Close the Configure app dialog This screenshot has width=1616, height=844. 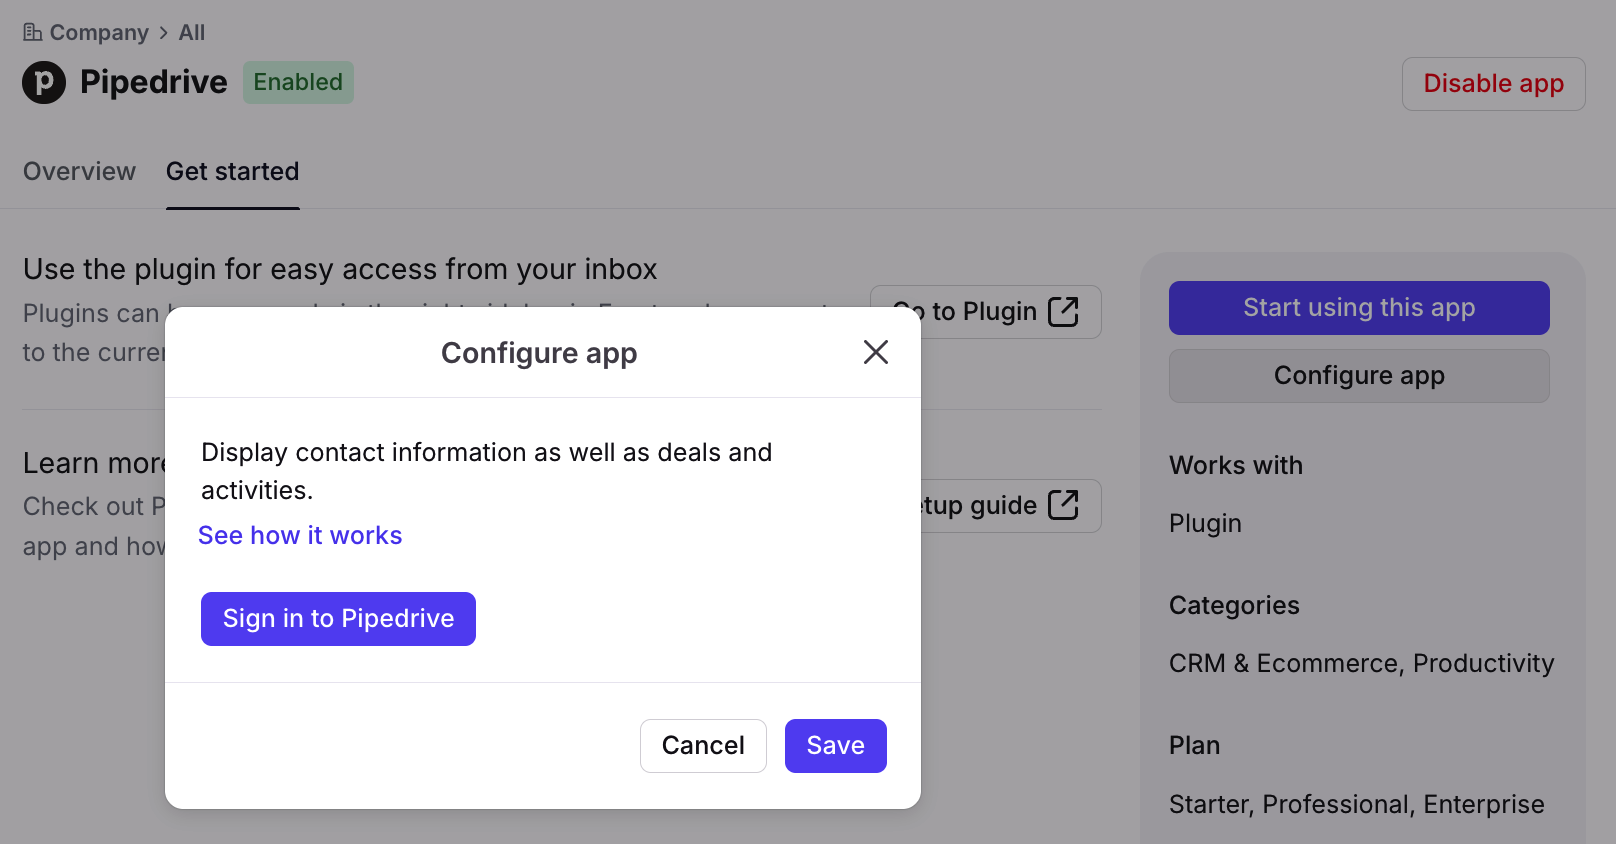(x=875, y=352)
